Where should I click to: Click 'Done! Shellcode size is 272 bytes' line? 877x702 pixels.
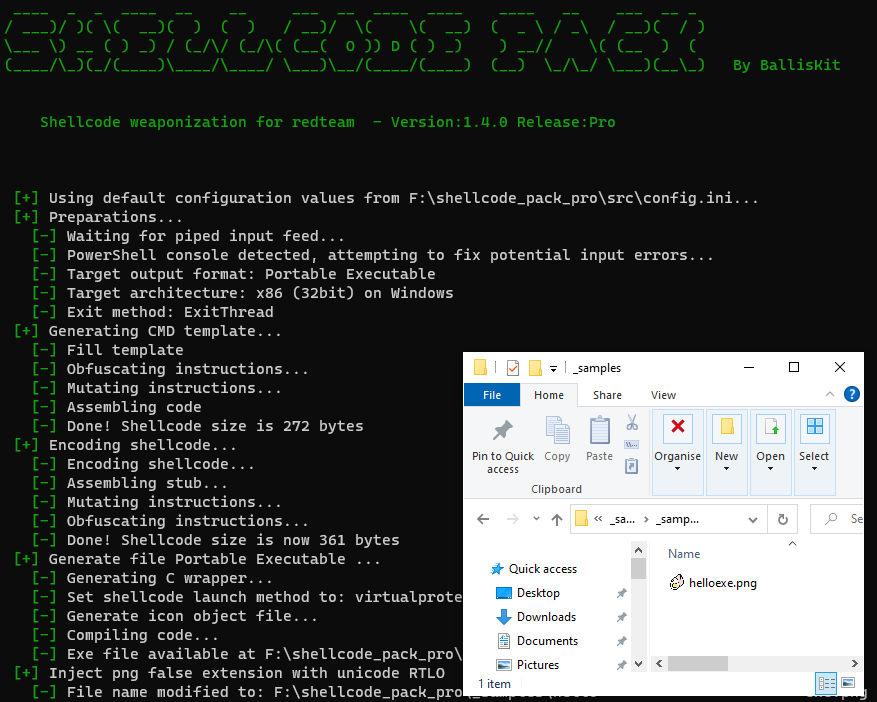coord(215,426)
